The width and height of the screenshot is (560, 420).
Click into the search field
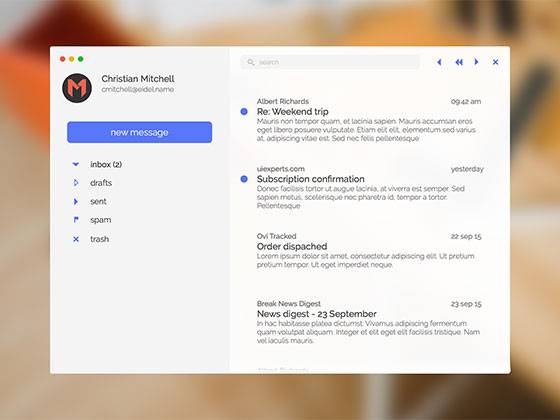click(x=330, y=62)
